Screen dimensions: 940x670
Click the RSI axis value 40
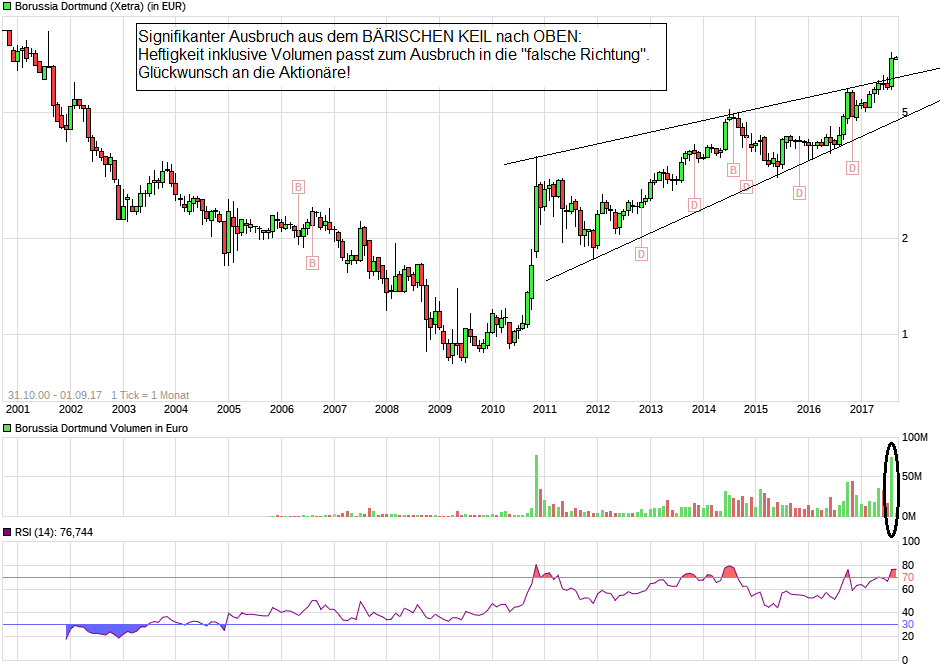(x=908, y=612)
